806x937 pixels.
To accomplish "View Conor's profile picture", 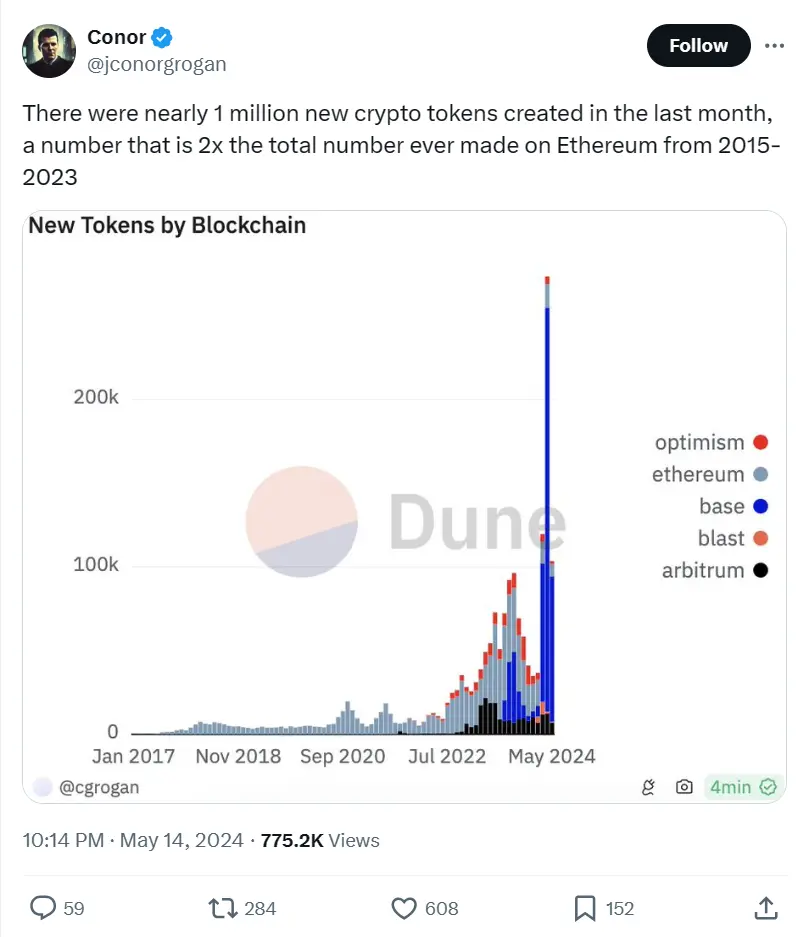I will pyautogui.click(x=48, y=49).
